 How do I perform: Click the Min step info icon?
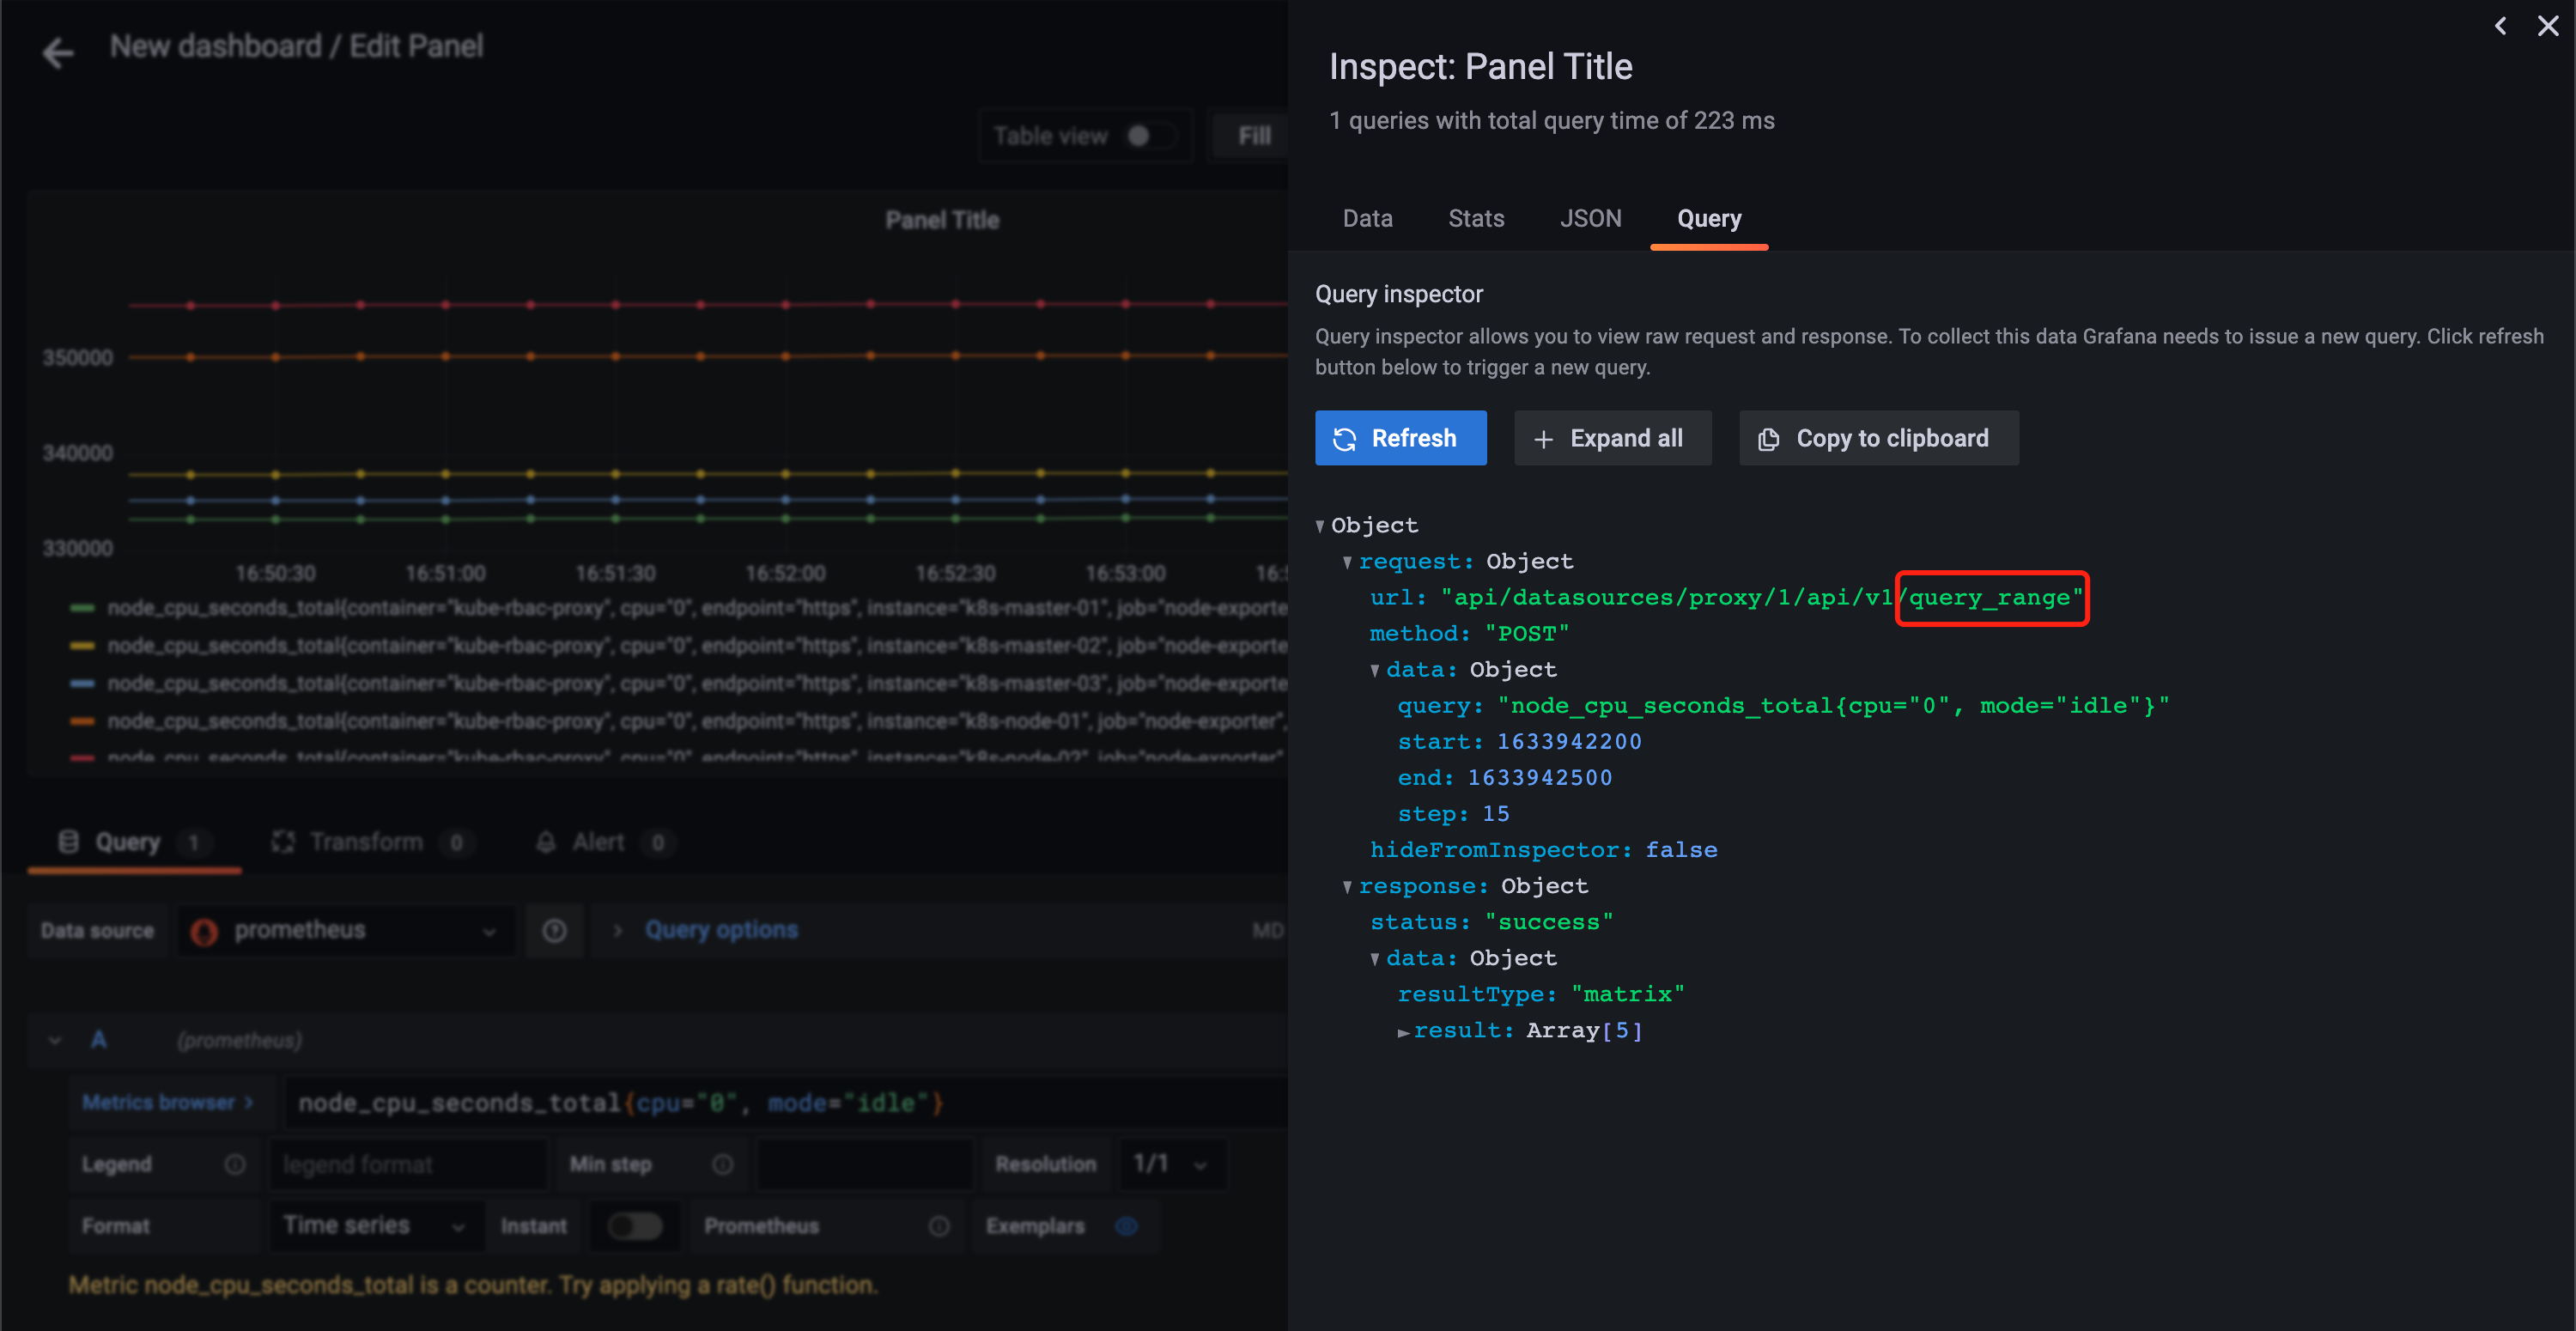tap(722, 1164)
